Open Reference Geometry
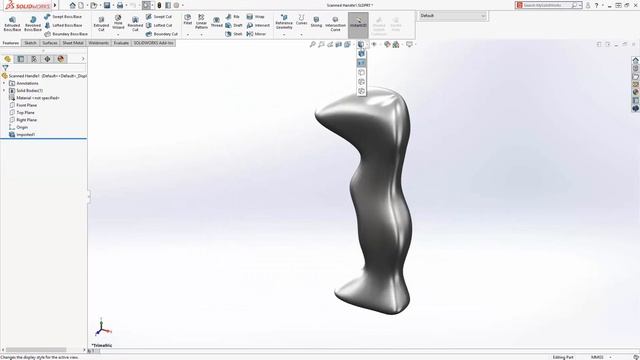This screenshot has height=360, width=640. (x=284, y=22)
